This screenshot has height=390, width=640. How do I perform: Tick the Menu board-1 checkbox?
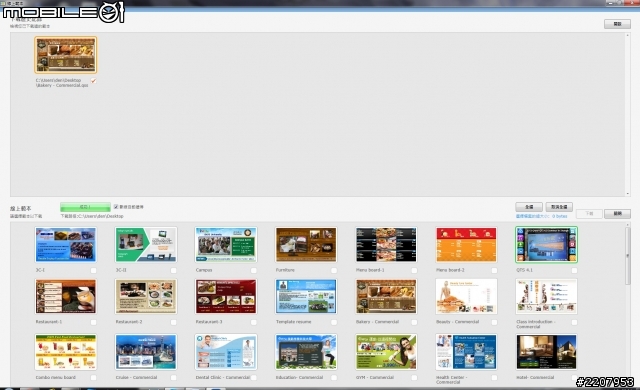[414, 270]
